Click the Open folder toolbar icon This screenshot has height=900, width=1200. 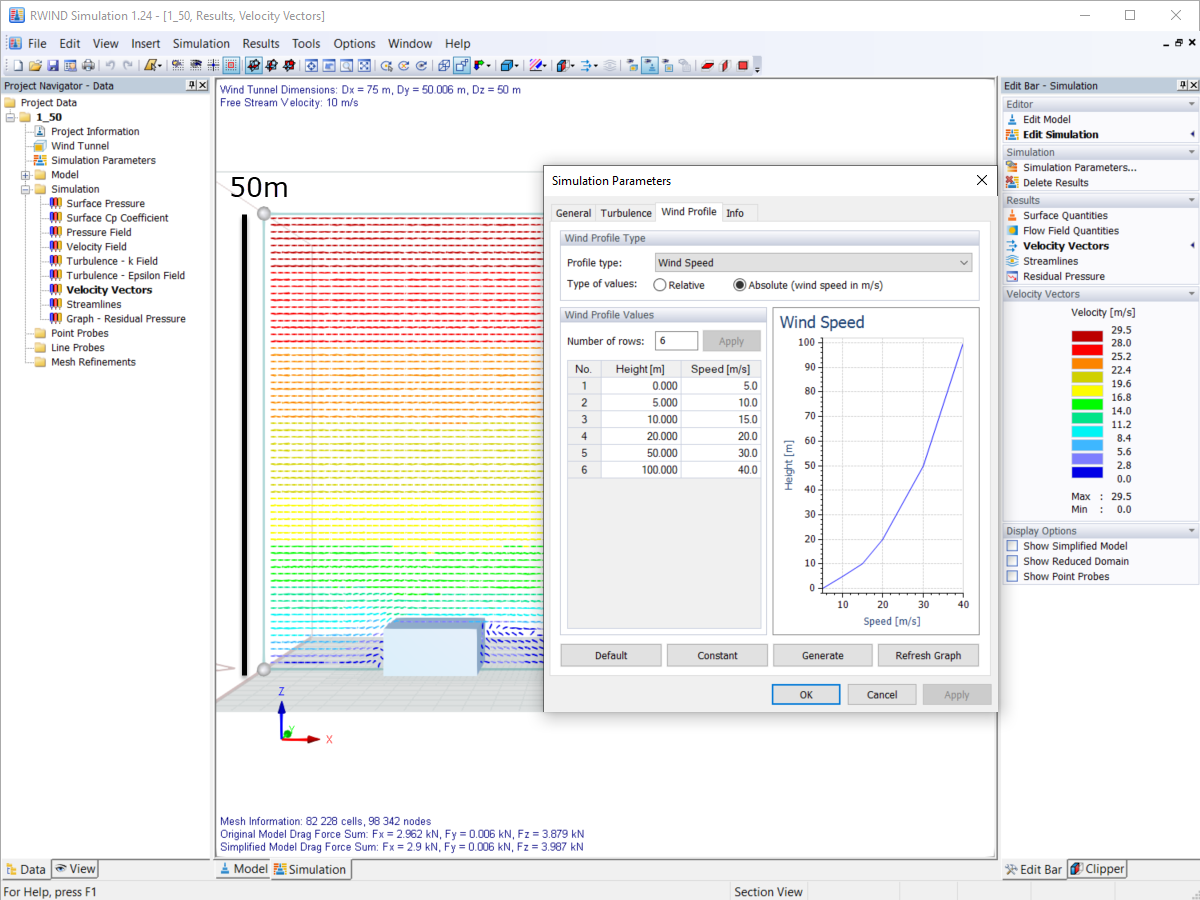coord(35,66)
